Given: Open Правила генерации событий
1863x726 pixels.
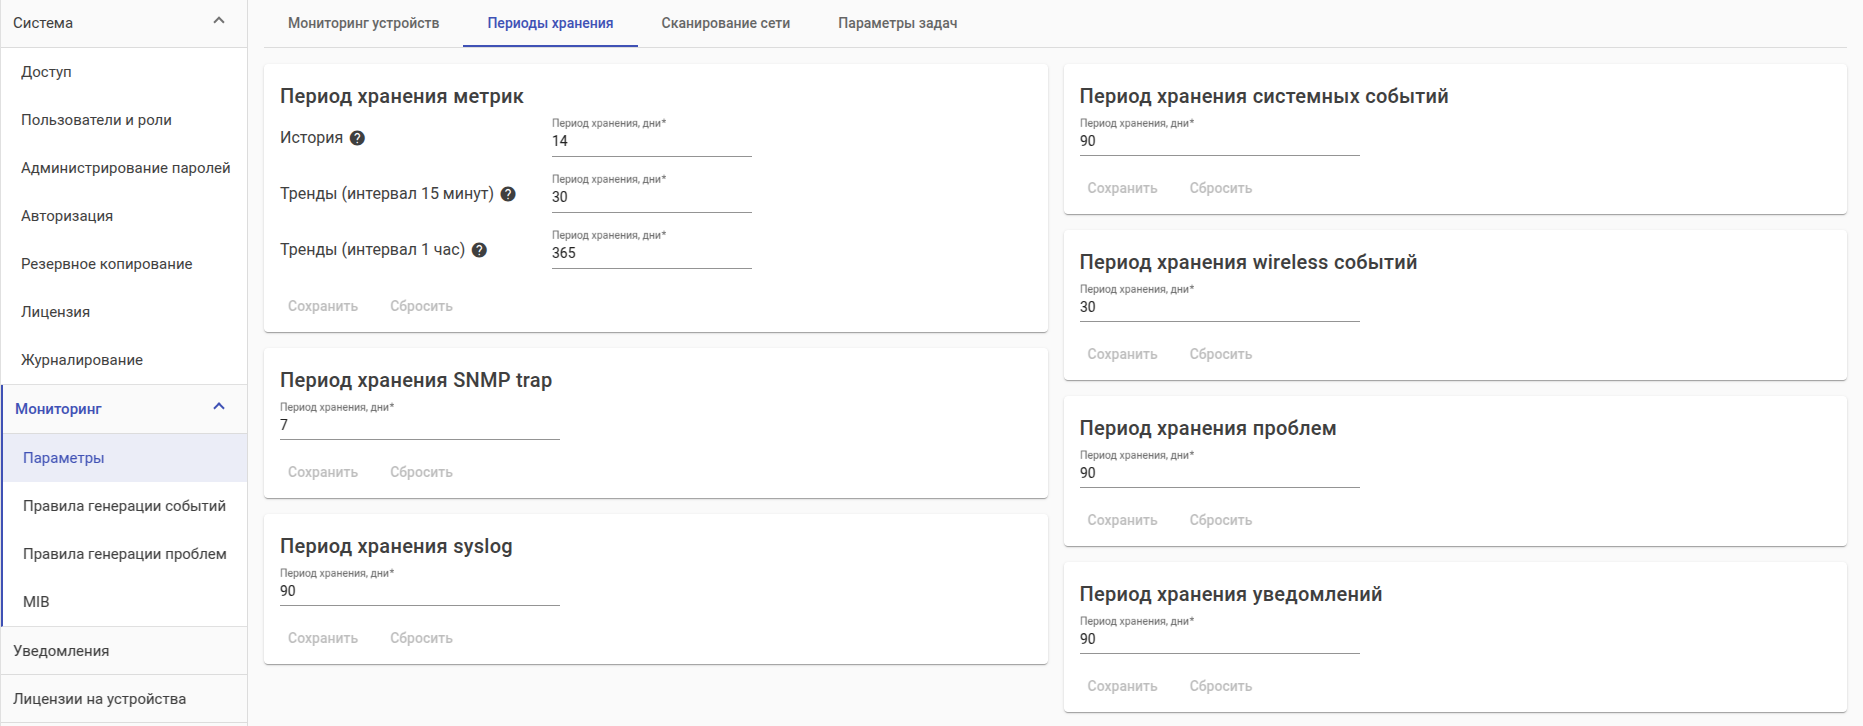Looking at the screenshot, I should [124, 506].
